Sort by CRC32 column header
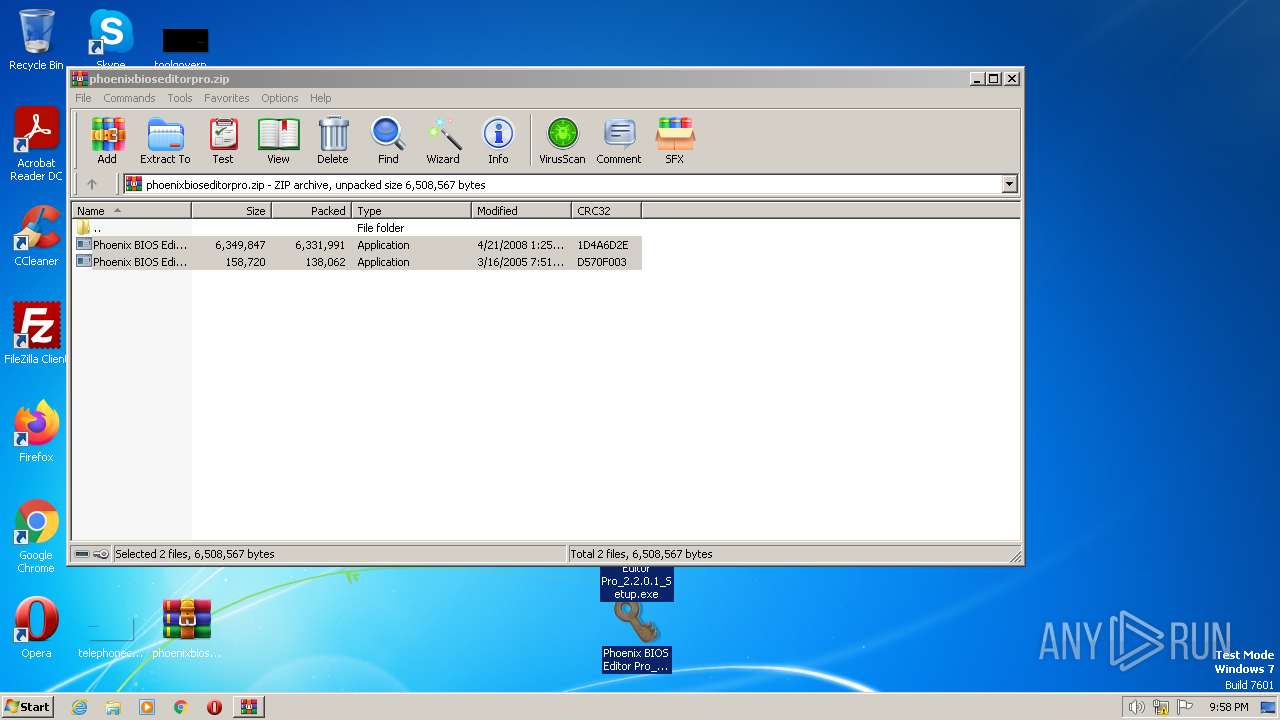 click(x=606, y=211)
